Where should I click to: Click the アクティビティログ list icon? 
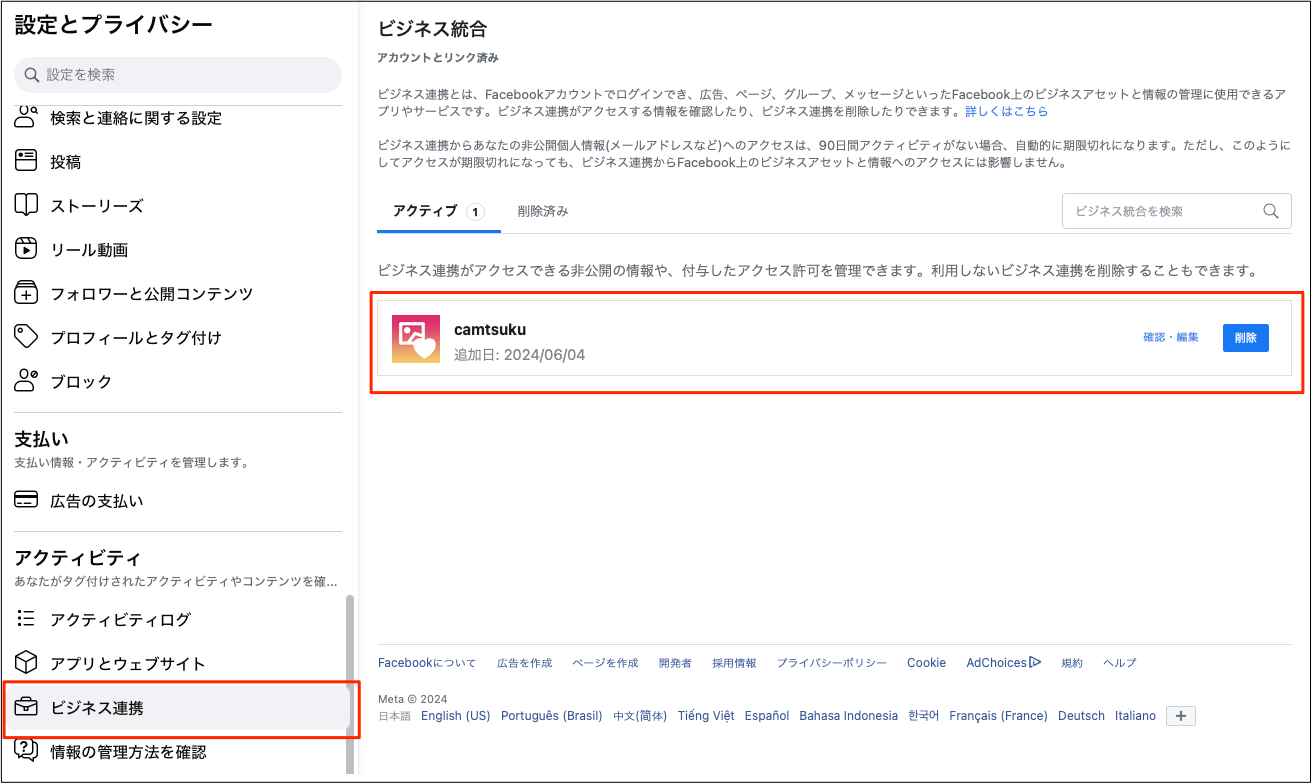point(26,619)
